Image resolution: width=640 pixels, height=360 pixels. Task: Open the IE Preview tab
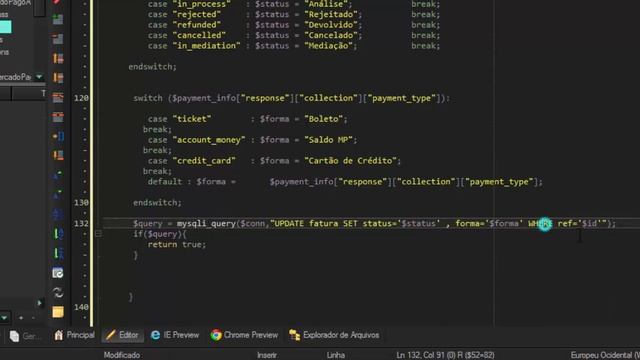tap(175, 335)
